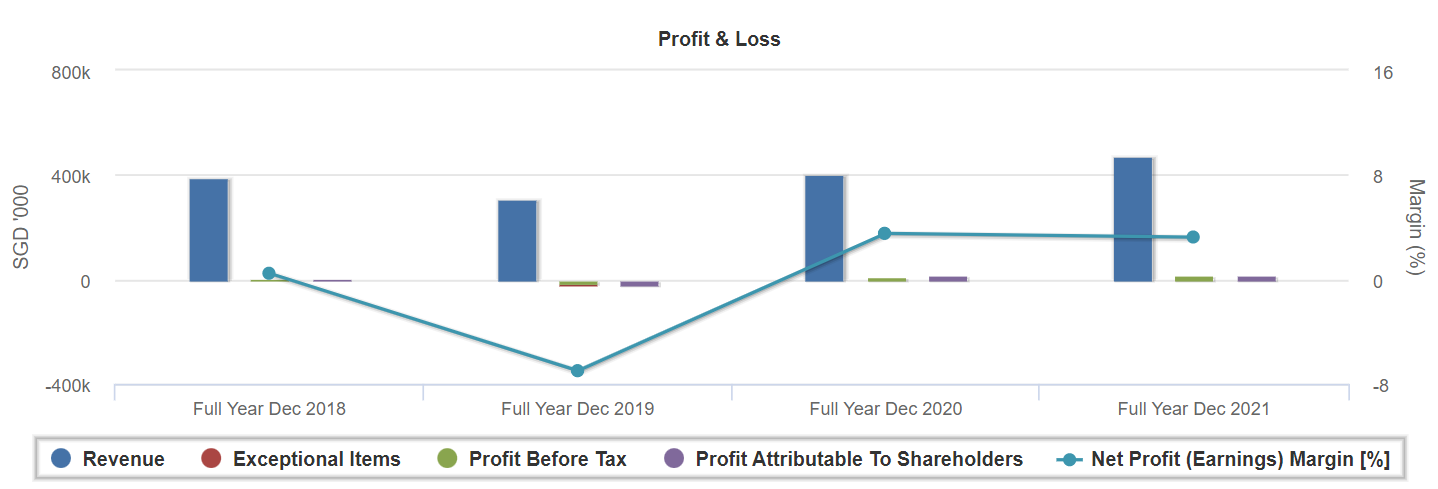Toggle Profit Attributable To Shareholders legend label
The image size is (1438, 489).
click(x=859, y=459)
